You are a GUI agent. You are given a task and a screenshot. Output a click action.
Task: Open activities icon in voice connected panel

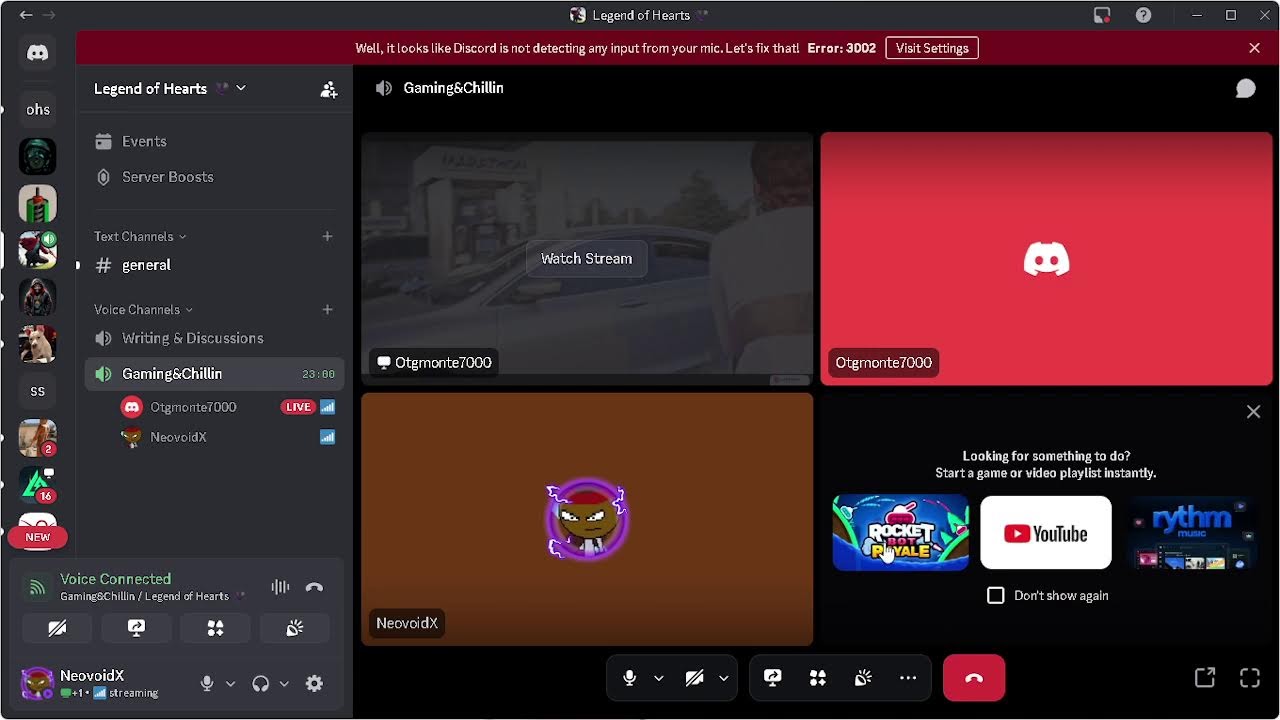tap(215, 628)
